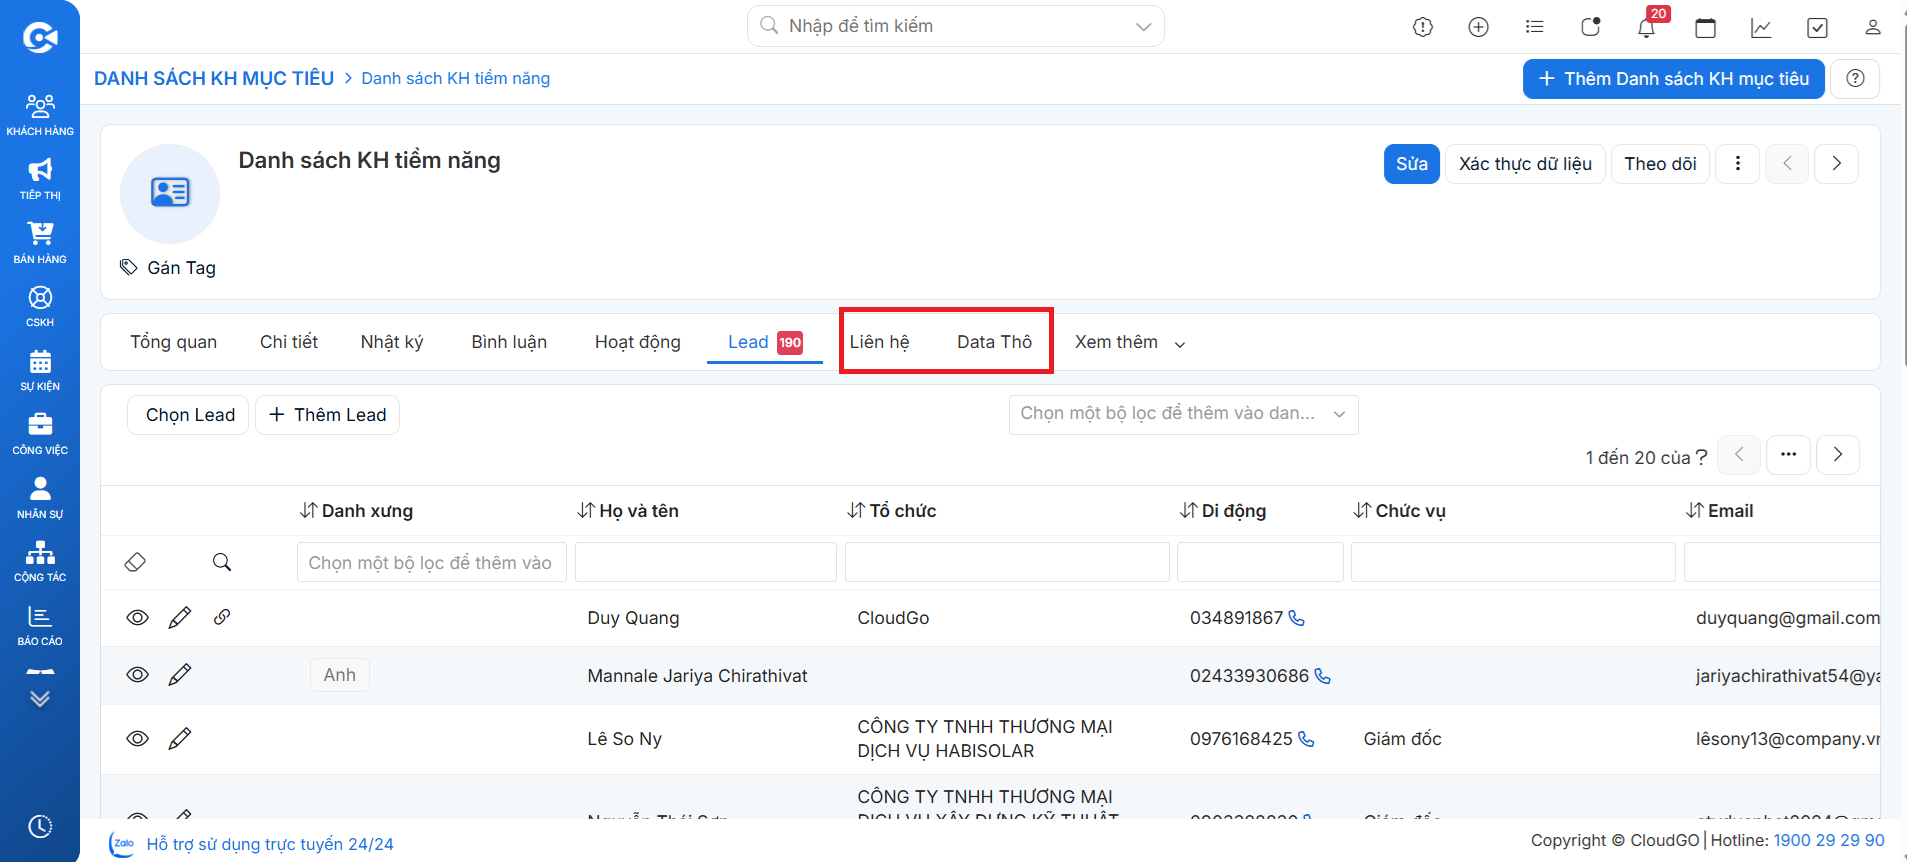Open the Nhân sự module

pyautogui.click(x=40, y=498)
